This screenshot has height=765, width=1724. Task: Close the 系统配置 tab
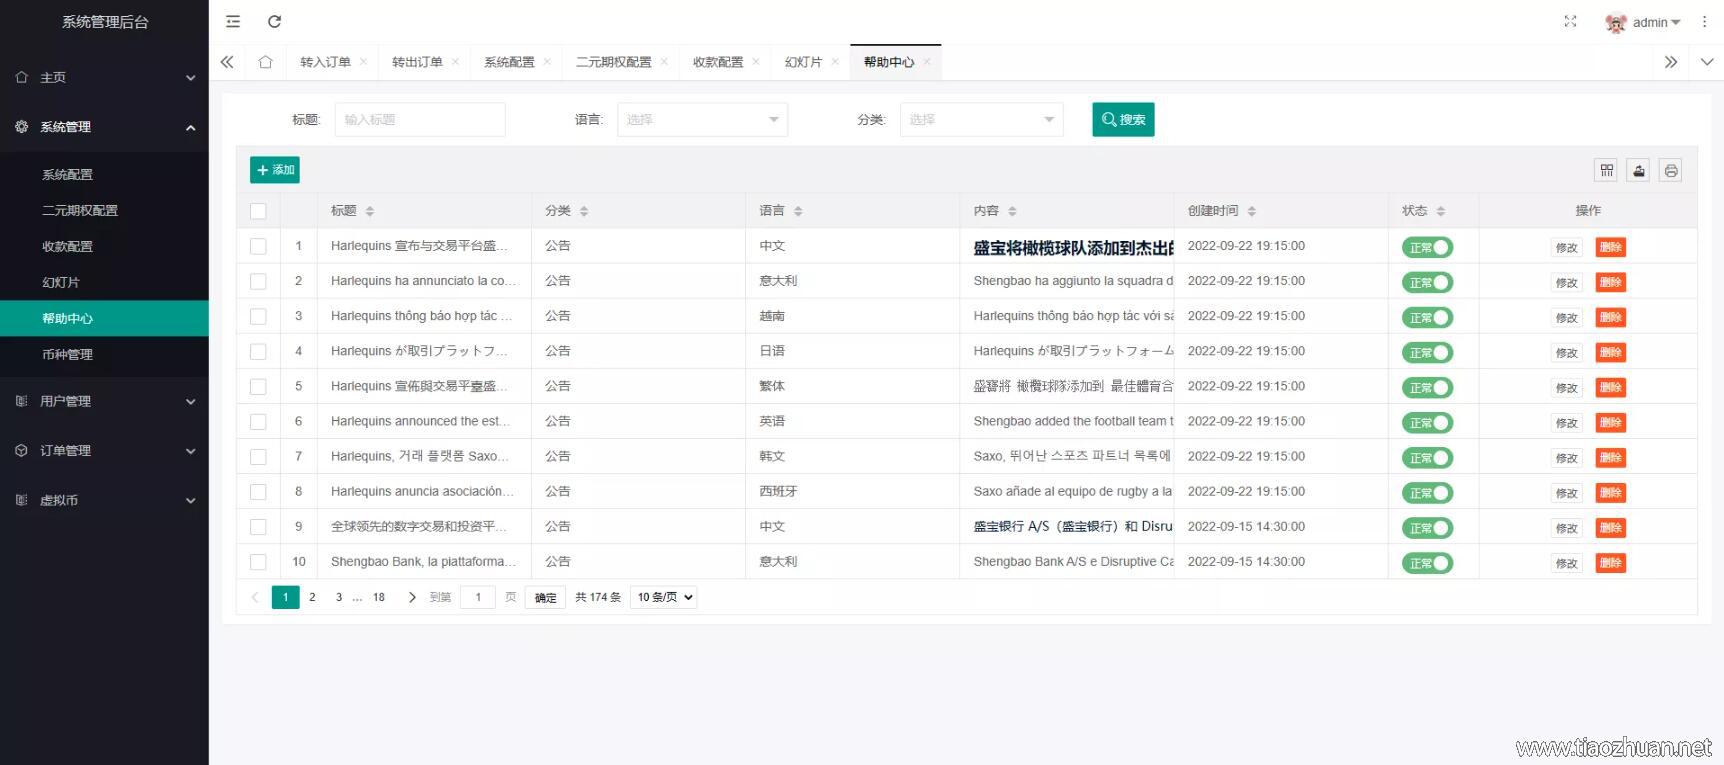click(547, 62)
